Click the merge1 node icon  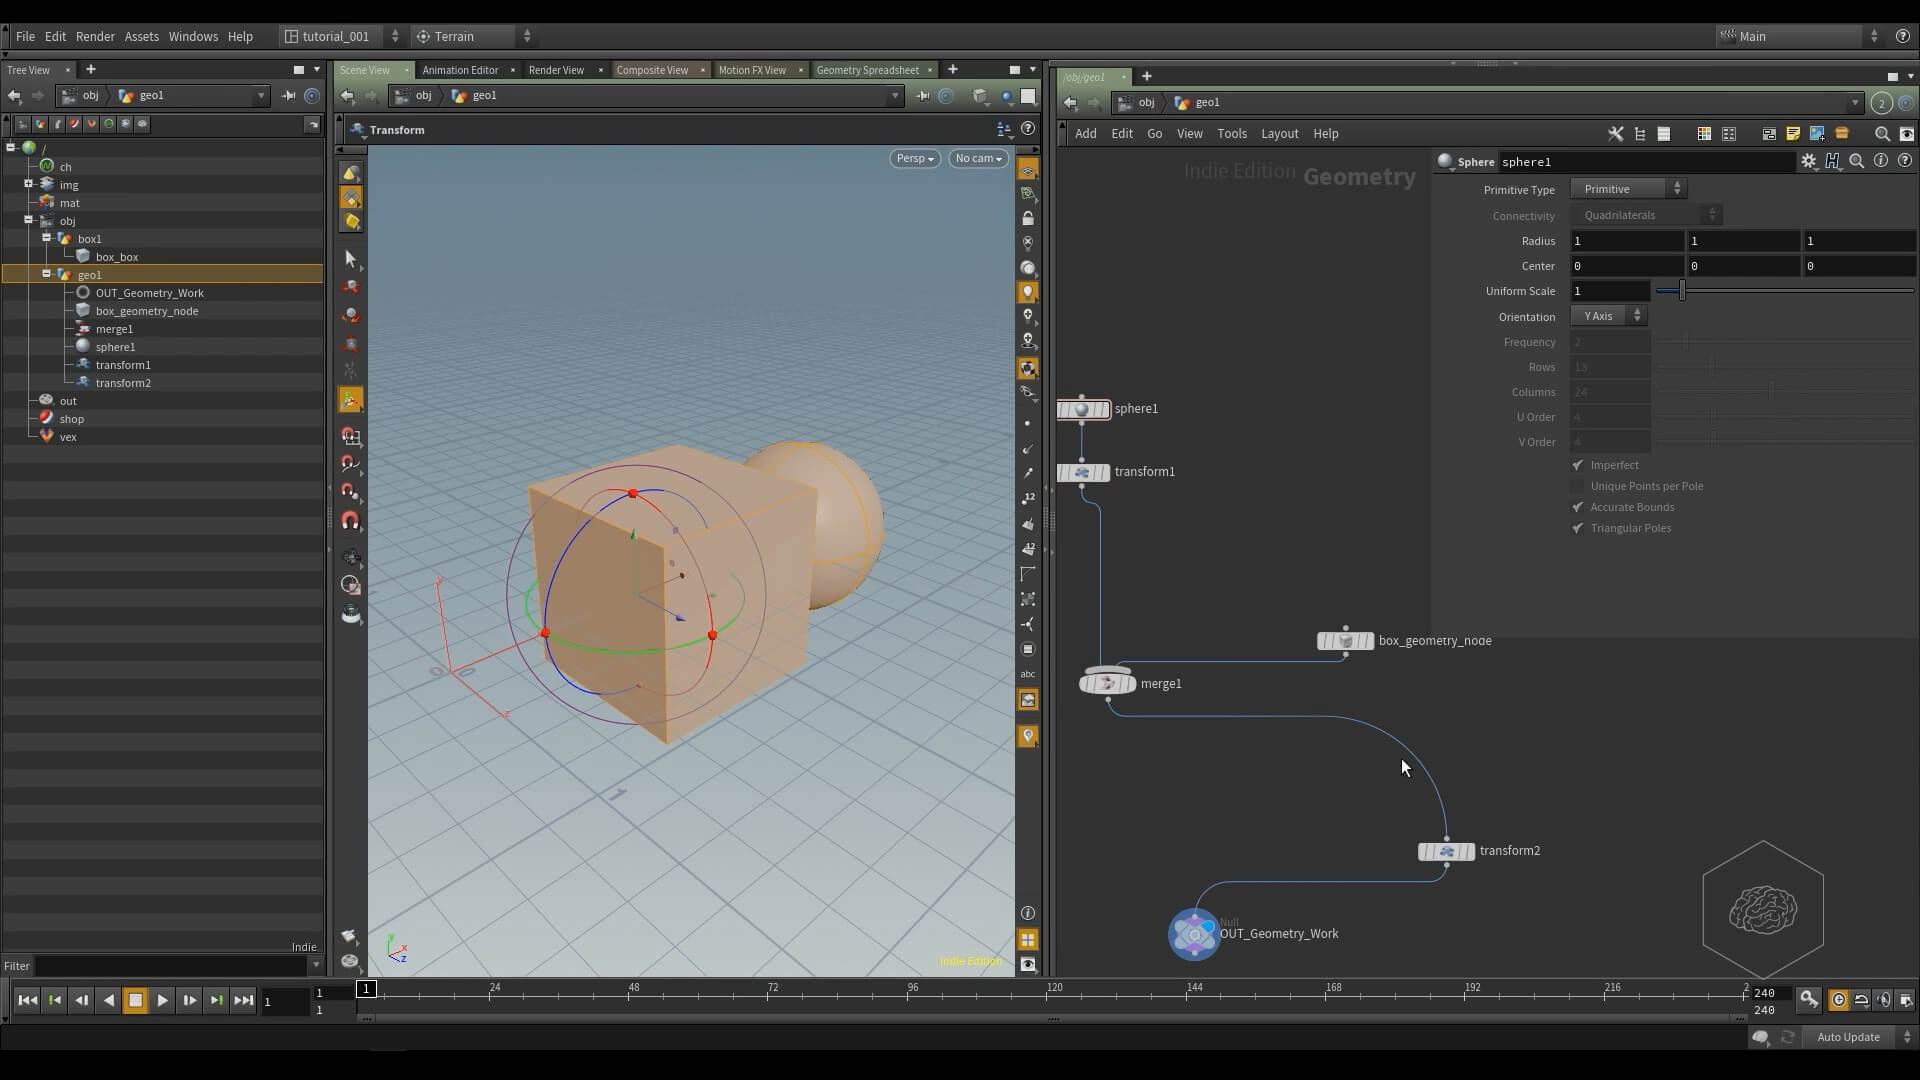1107,684
